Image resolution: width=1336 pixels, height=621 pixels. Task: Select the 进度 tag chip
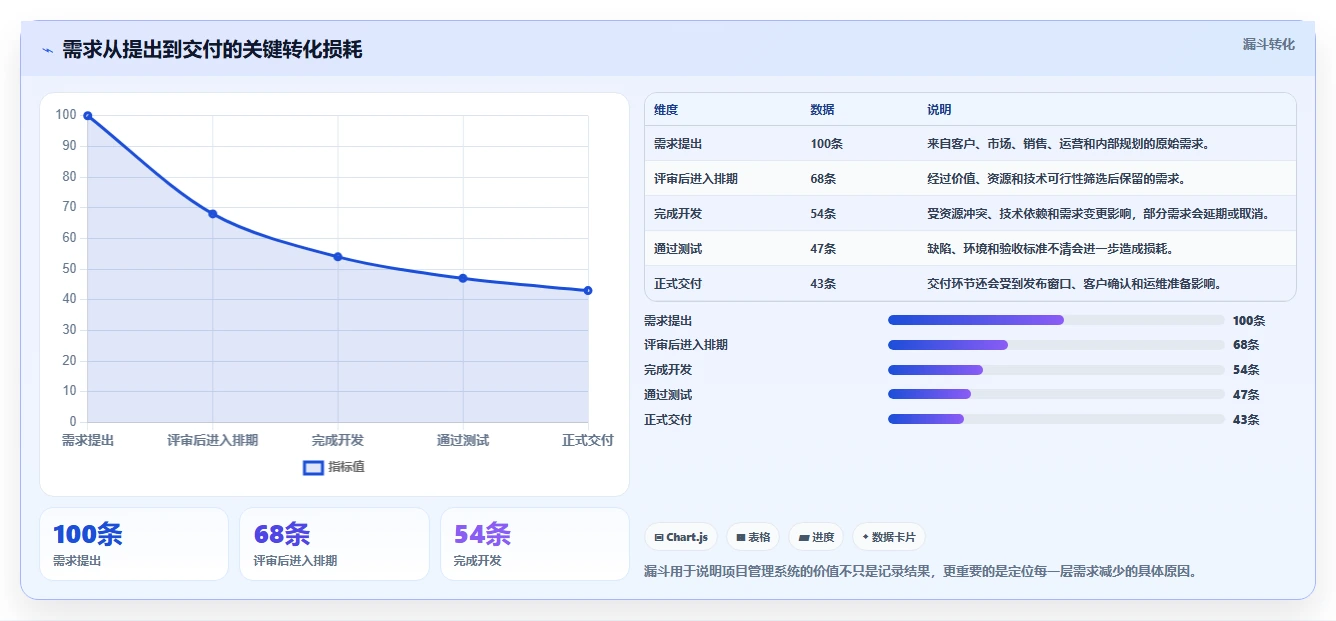[816, 537]
